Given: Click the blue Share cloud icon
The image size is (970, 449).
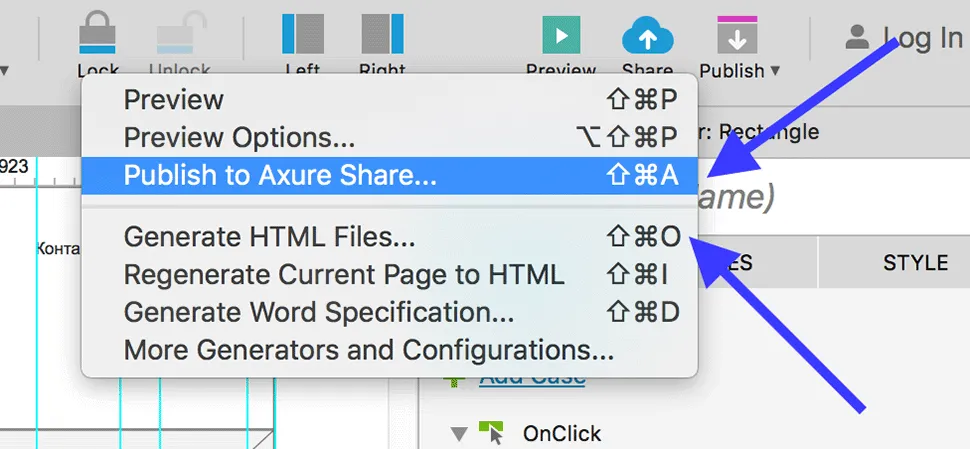Looking at the screenshot, I should point(647,36).
